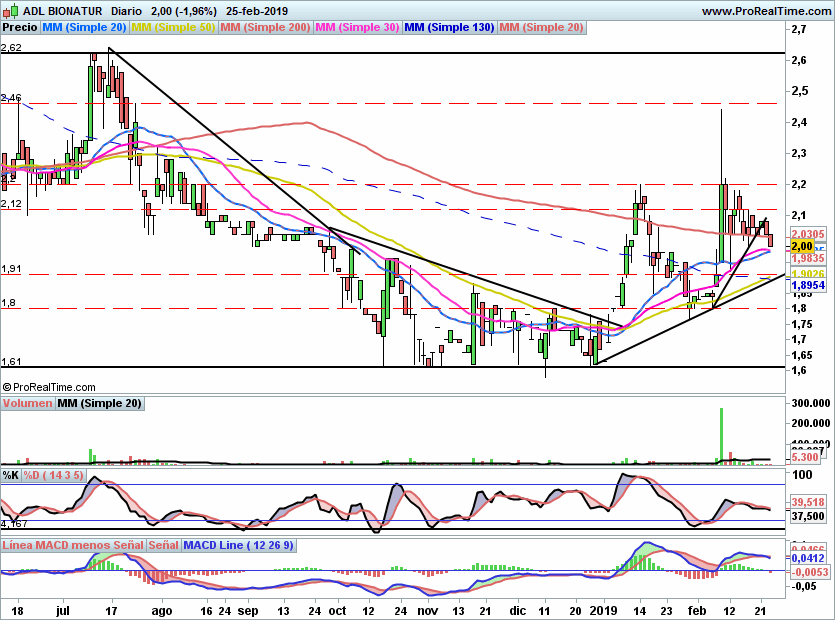Select the 200.000 volume axis label

click(811, 423)
